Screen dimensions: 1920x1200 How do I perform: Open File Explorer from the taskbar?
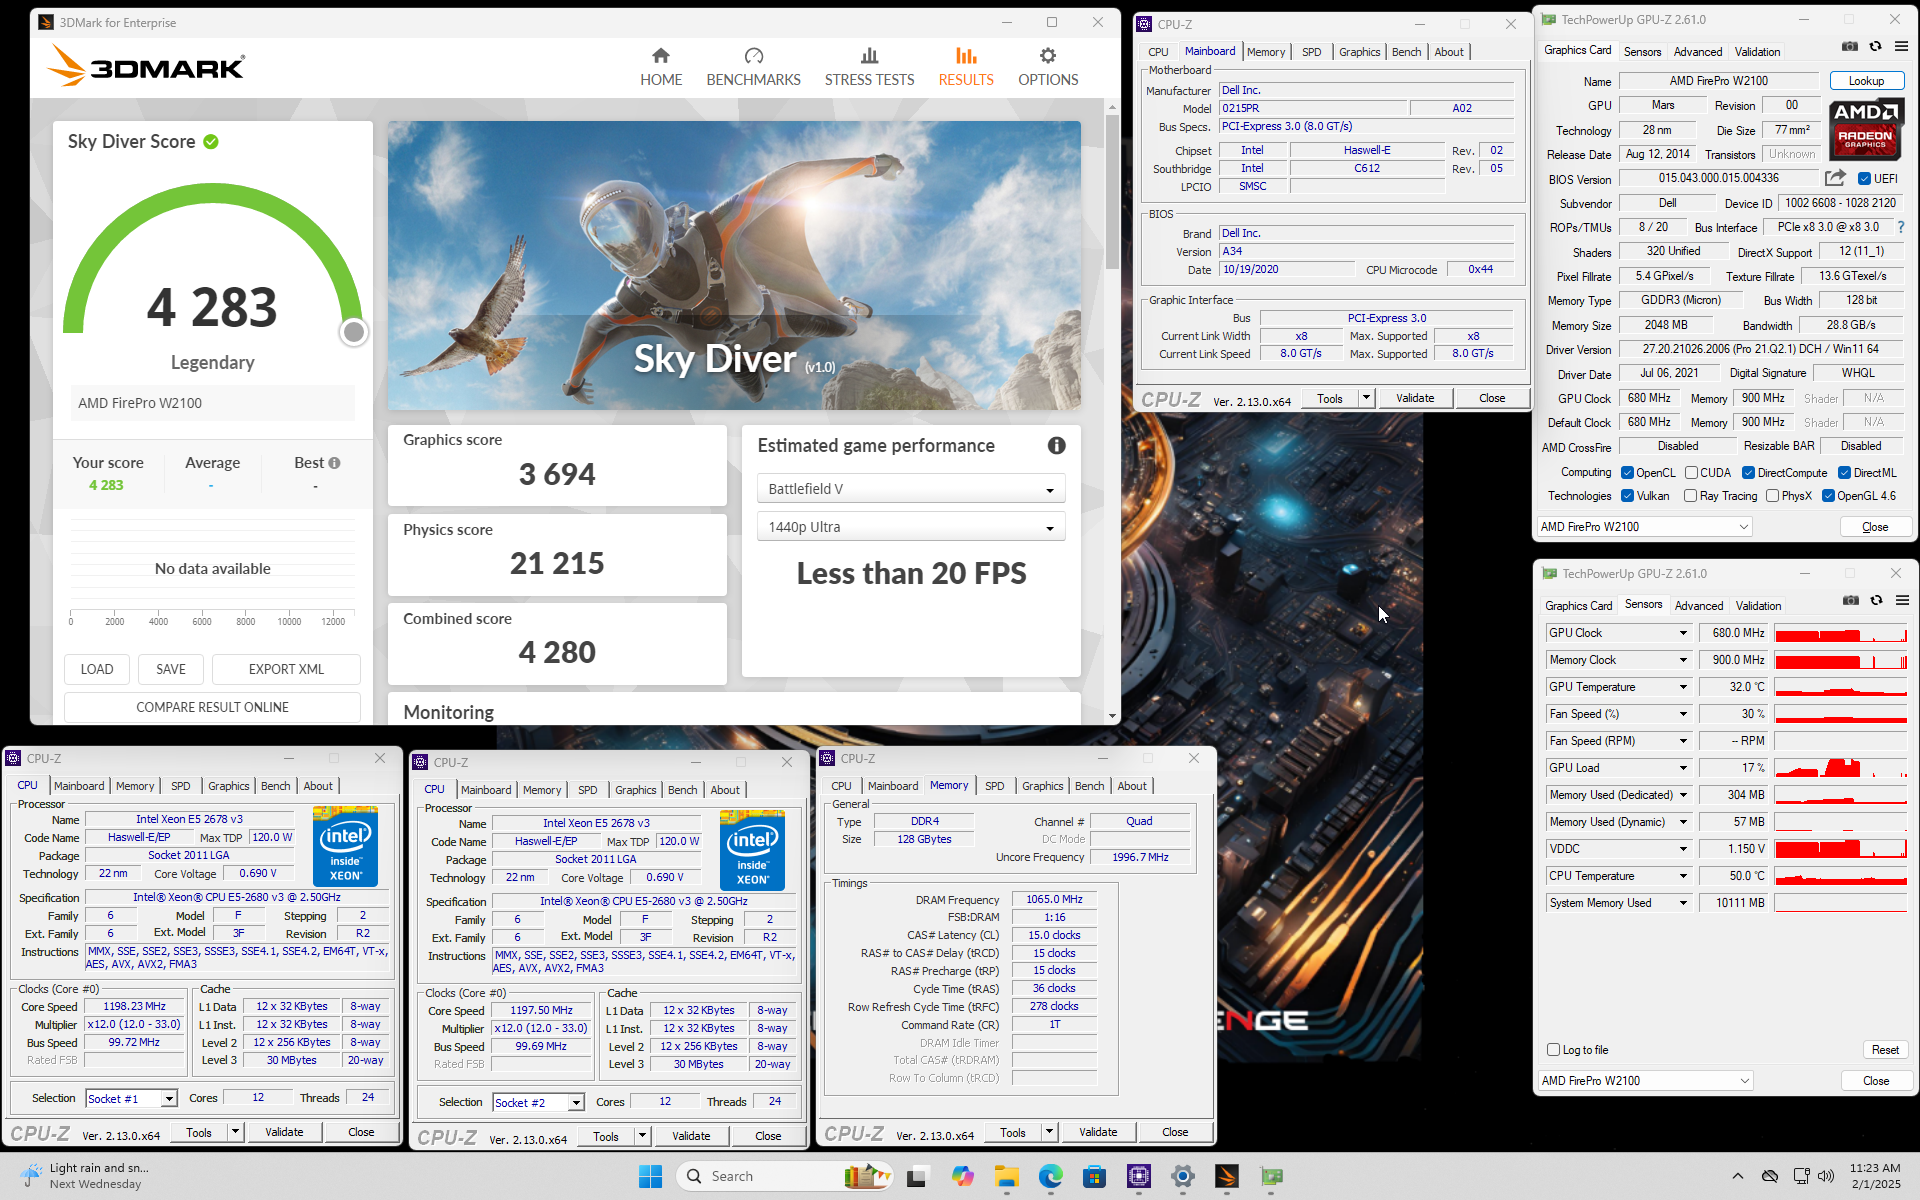point(1006,1176)
